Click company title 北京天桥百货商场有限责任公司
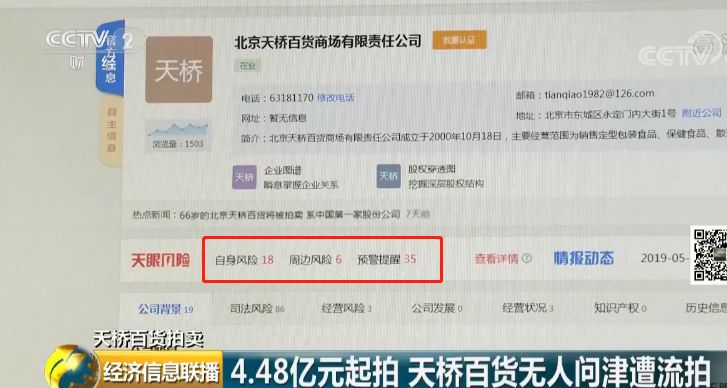Image resolution: width=727 pixels, height=388 pixels. tap(328, 42)
